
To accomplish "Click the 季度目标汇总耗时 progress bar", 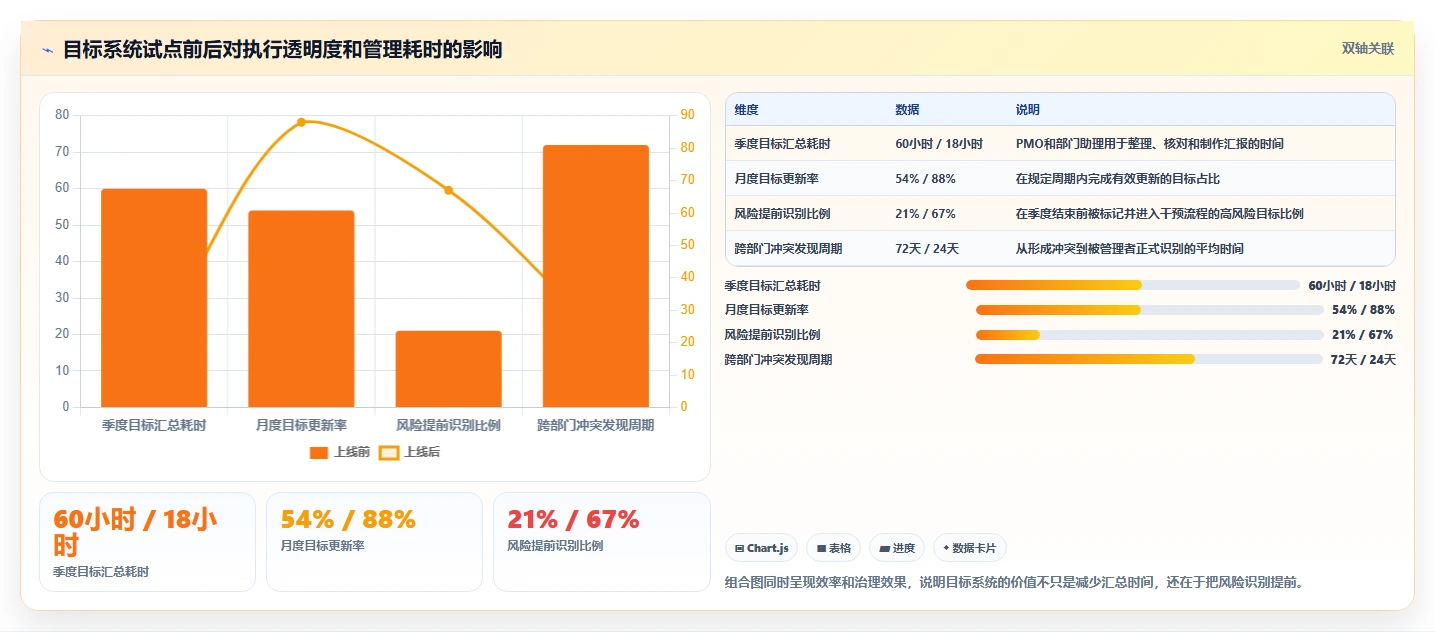I will point(1133,285).
